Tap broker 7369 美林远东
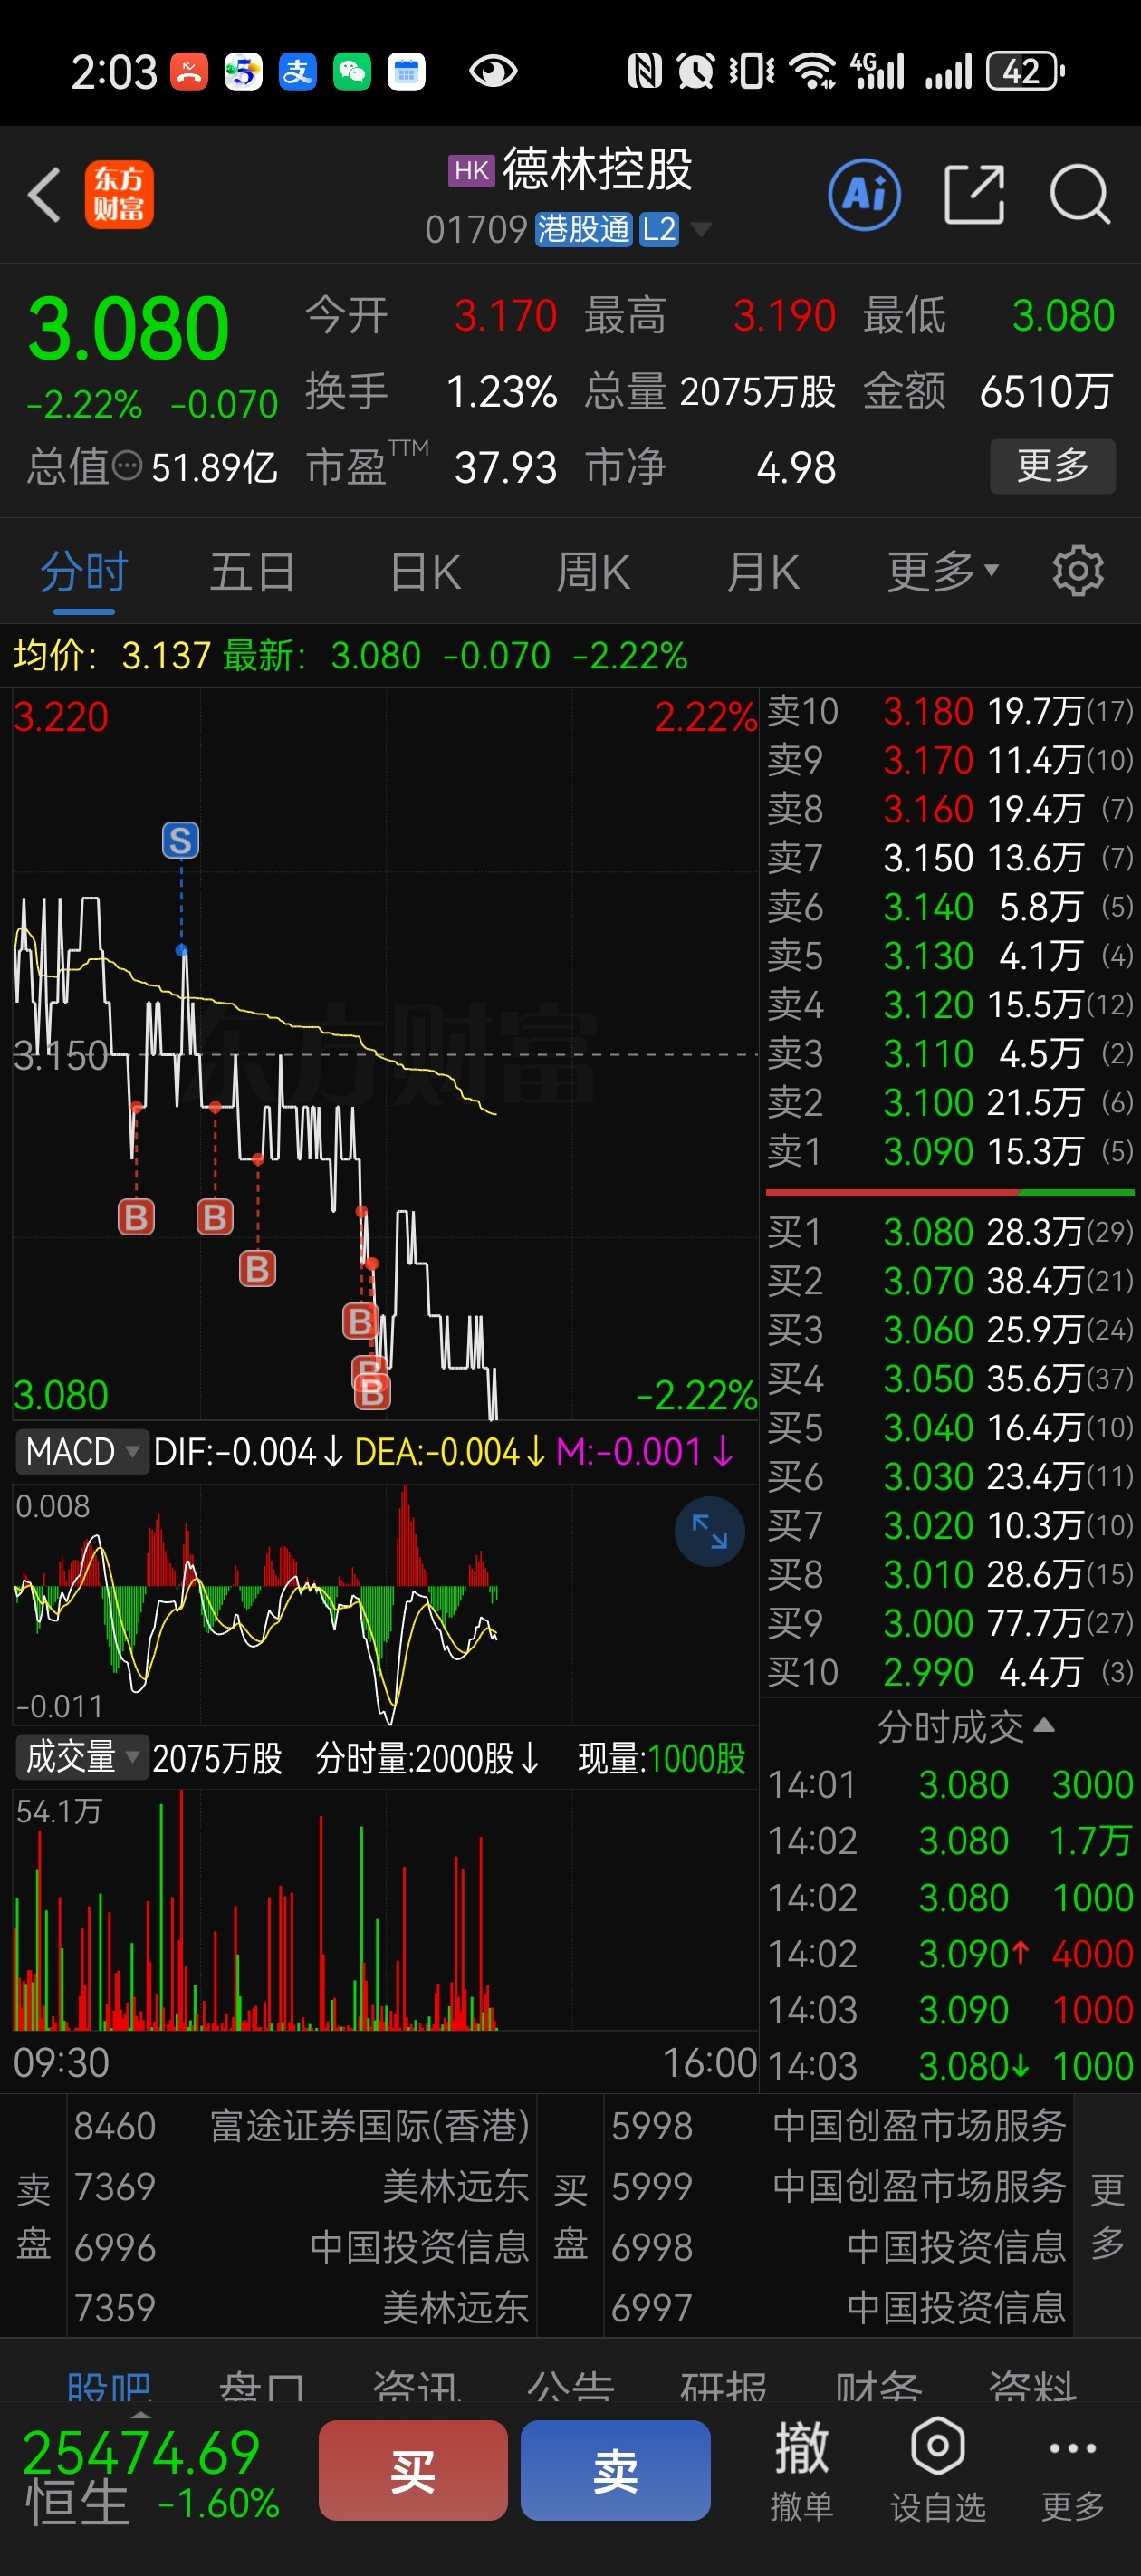The height and width of the screenshot is (2576, 1141). point(301,2187)
